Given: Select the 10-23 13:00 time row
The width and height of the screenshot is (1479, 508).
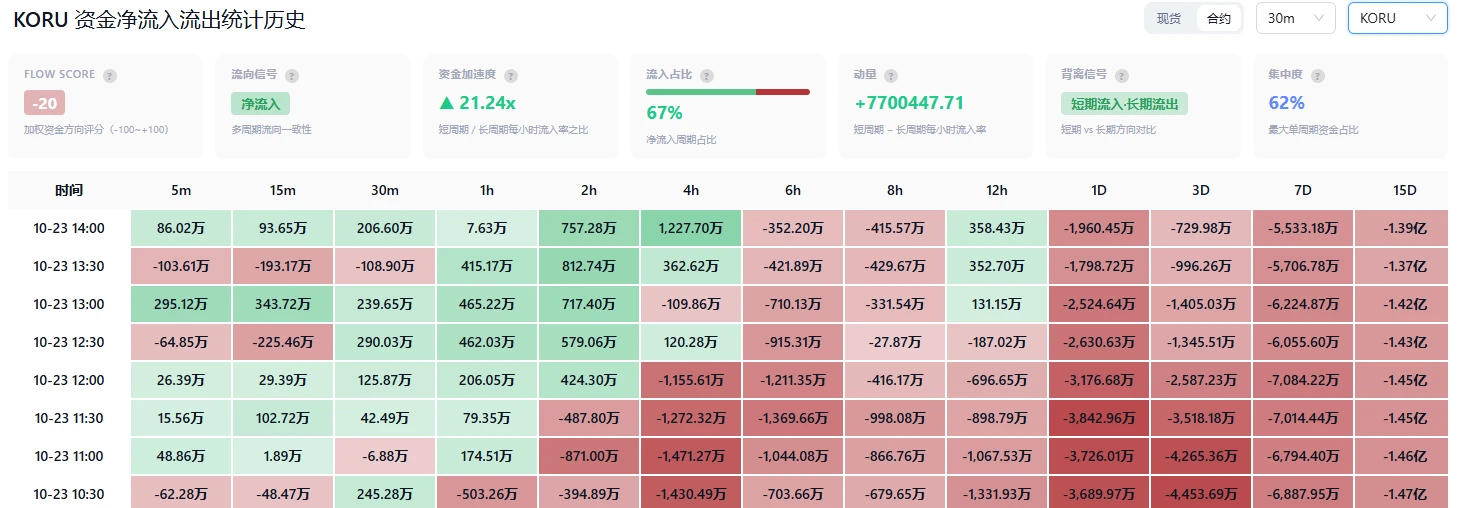Looking at the screenshot, I should 728,304.
